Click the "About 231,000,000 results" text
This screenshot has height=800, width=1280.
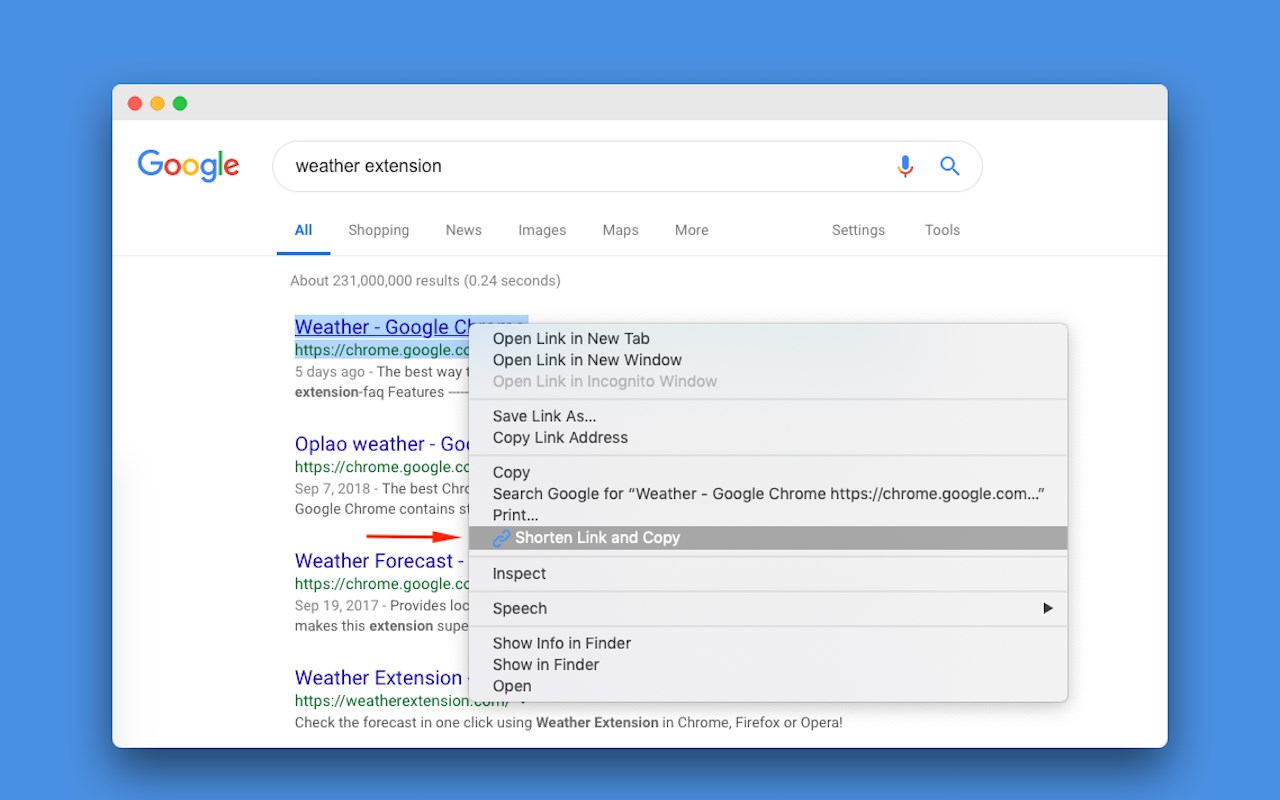point(425,281)
